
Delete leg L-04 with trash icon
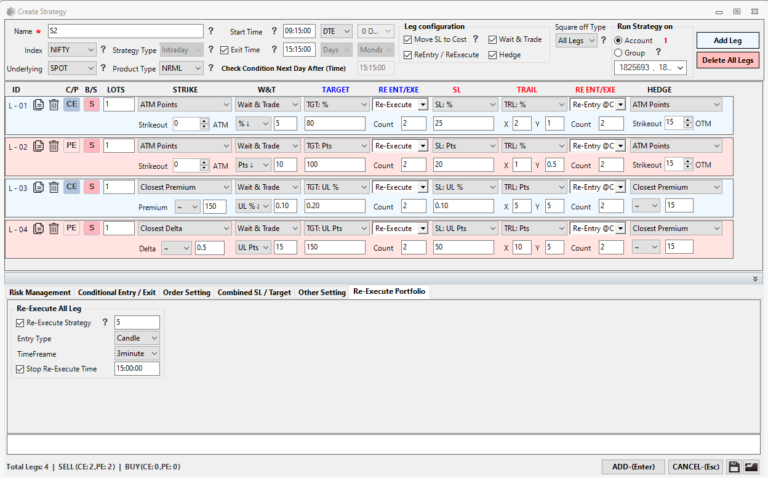(x=53, y=228)
